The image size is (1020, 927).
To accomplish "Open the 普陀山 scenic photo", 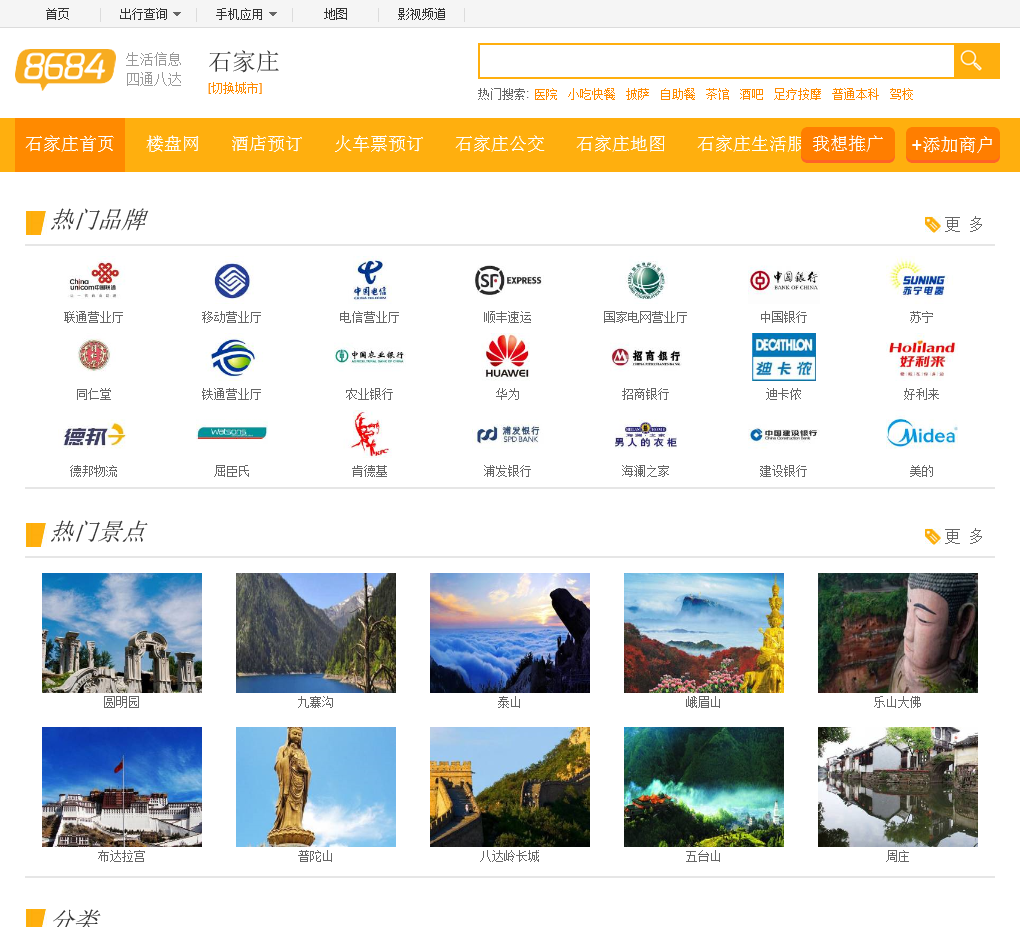I will tap(315, 787).
